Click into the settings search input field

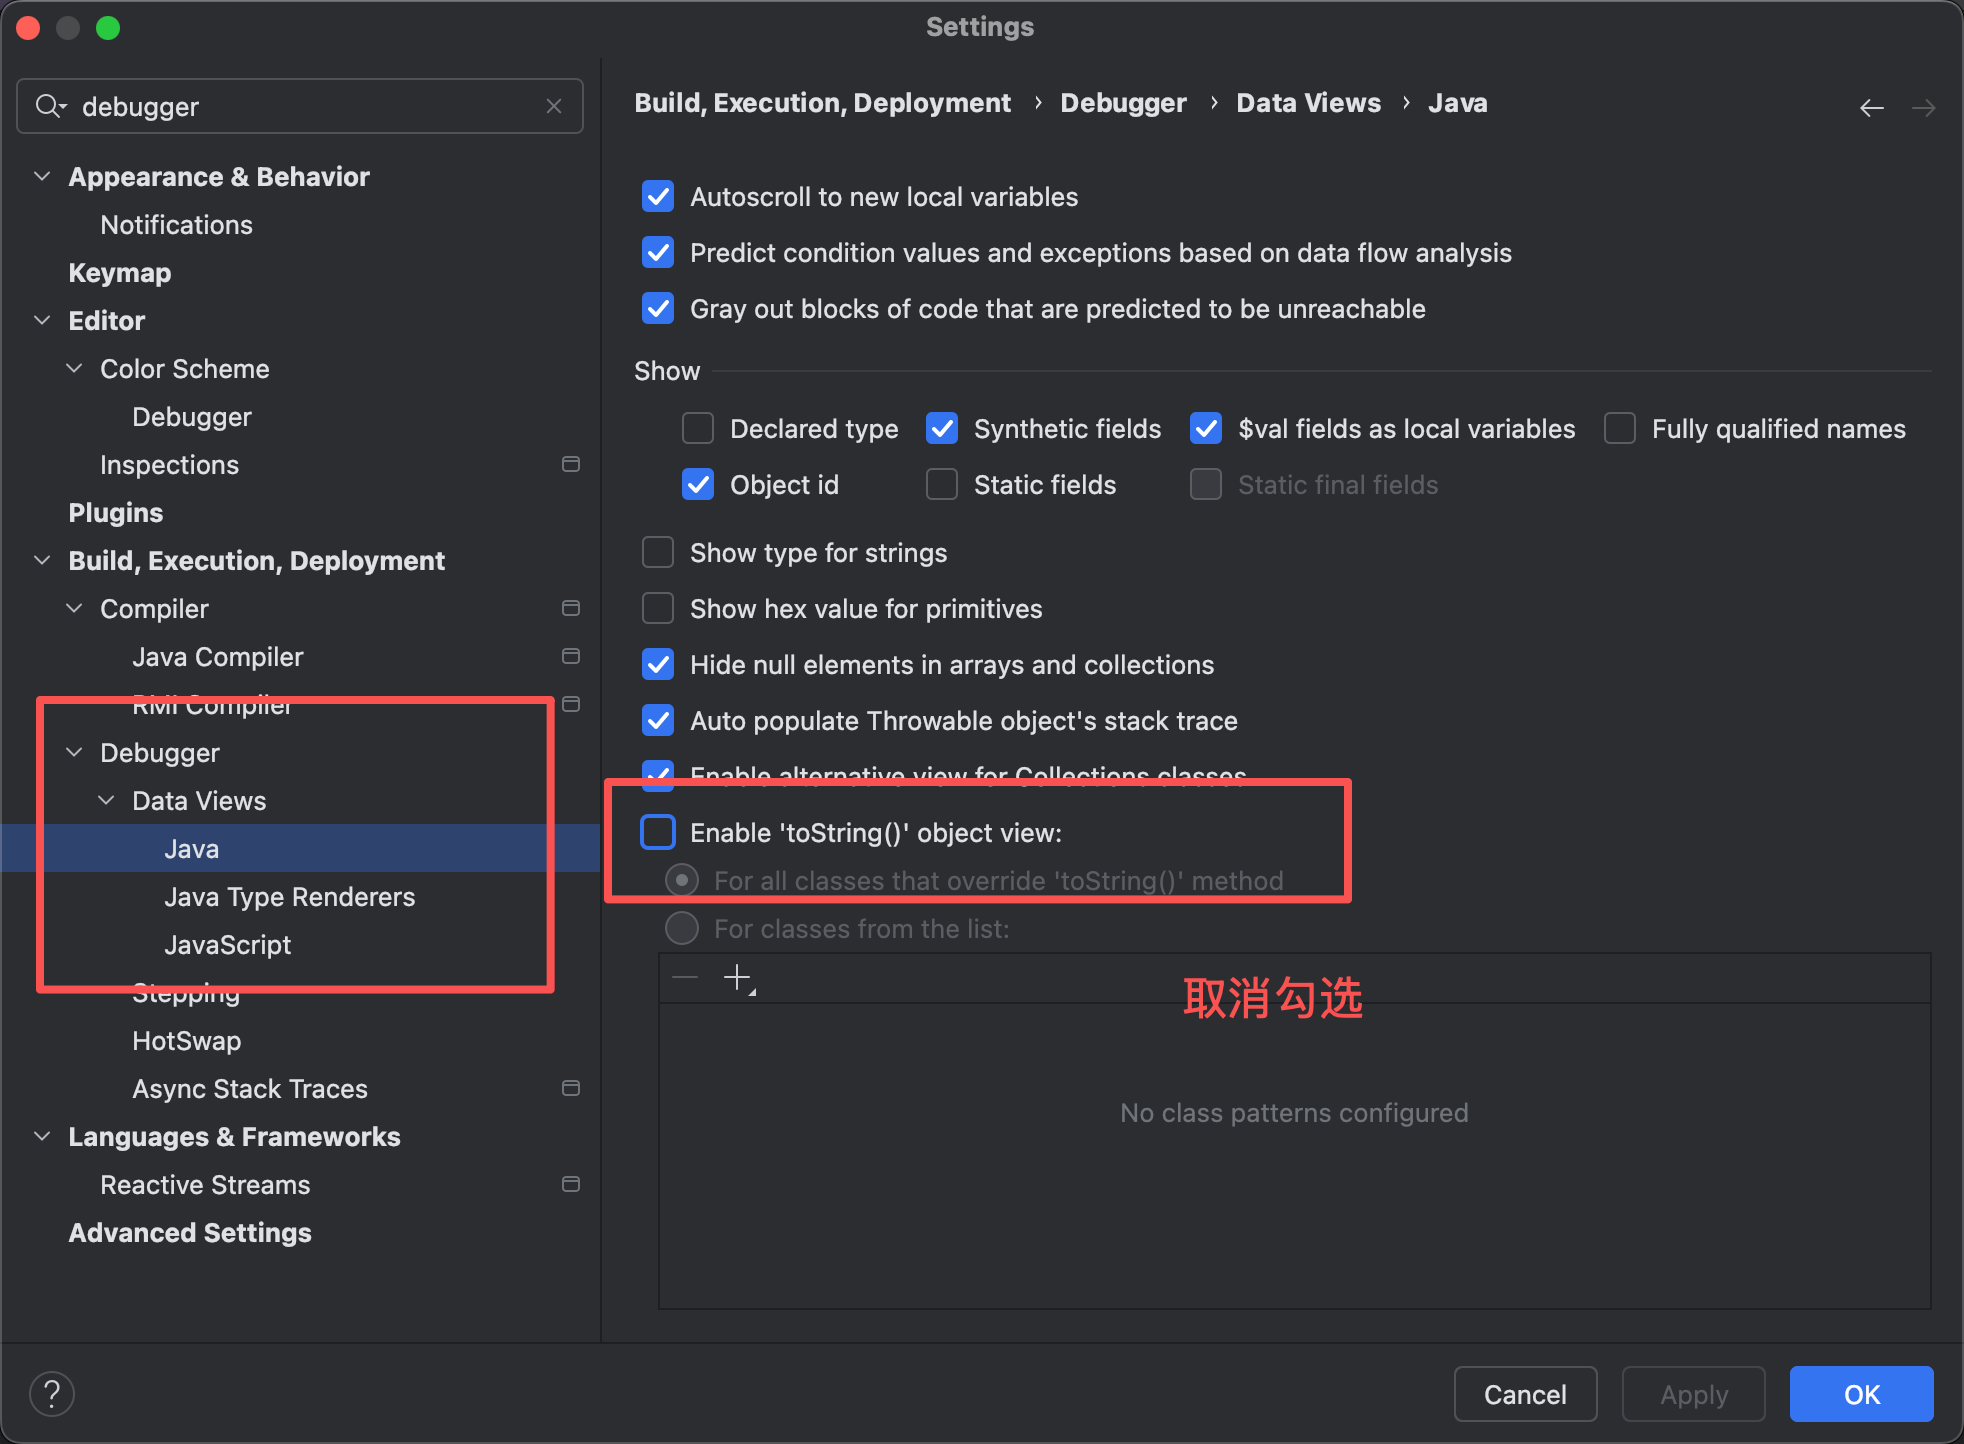coord(300,106)
